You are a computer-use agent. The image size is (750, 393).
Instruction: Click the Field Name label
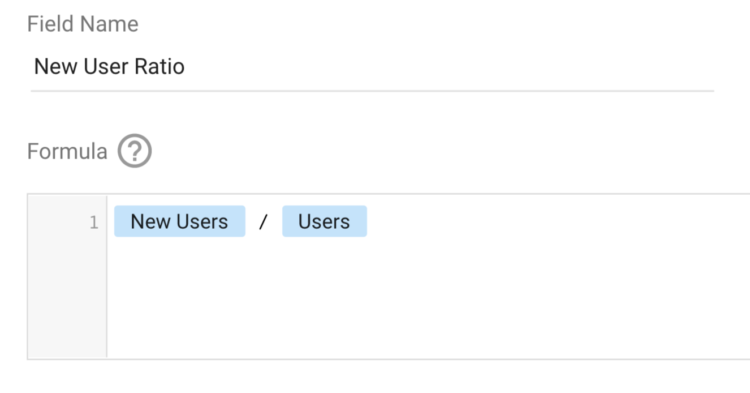83,24
